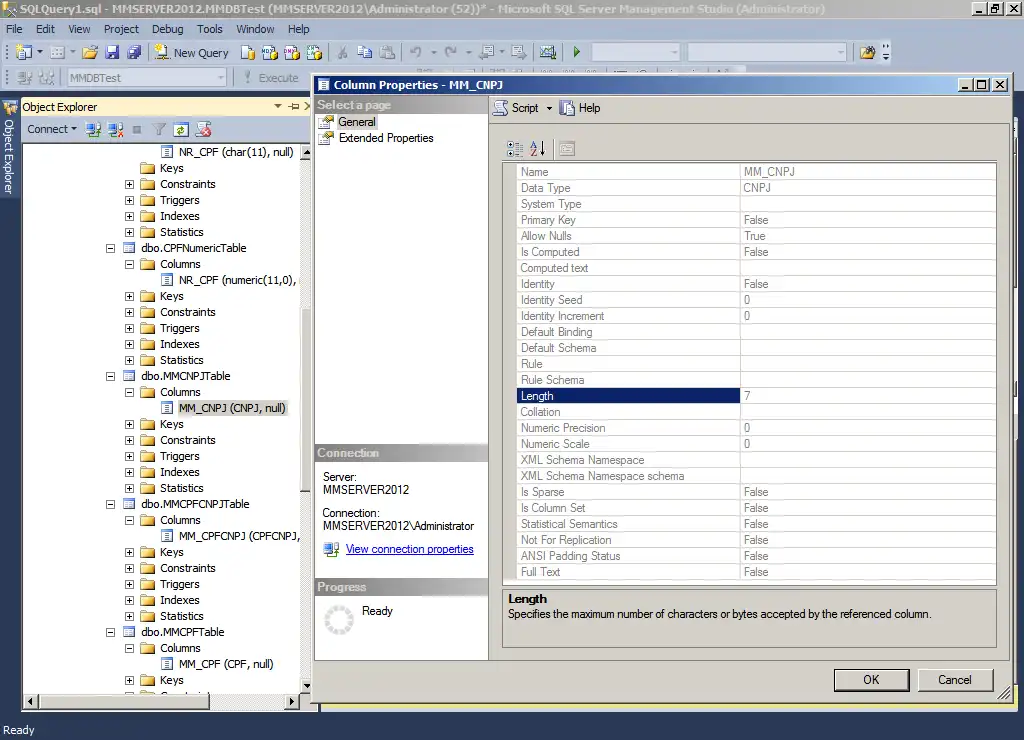
Task: Click the green Start Debugging arrow
Action: click(x=577, y=52)
